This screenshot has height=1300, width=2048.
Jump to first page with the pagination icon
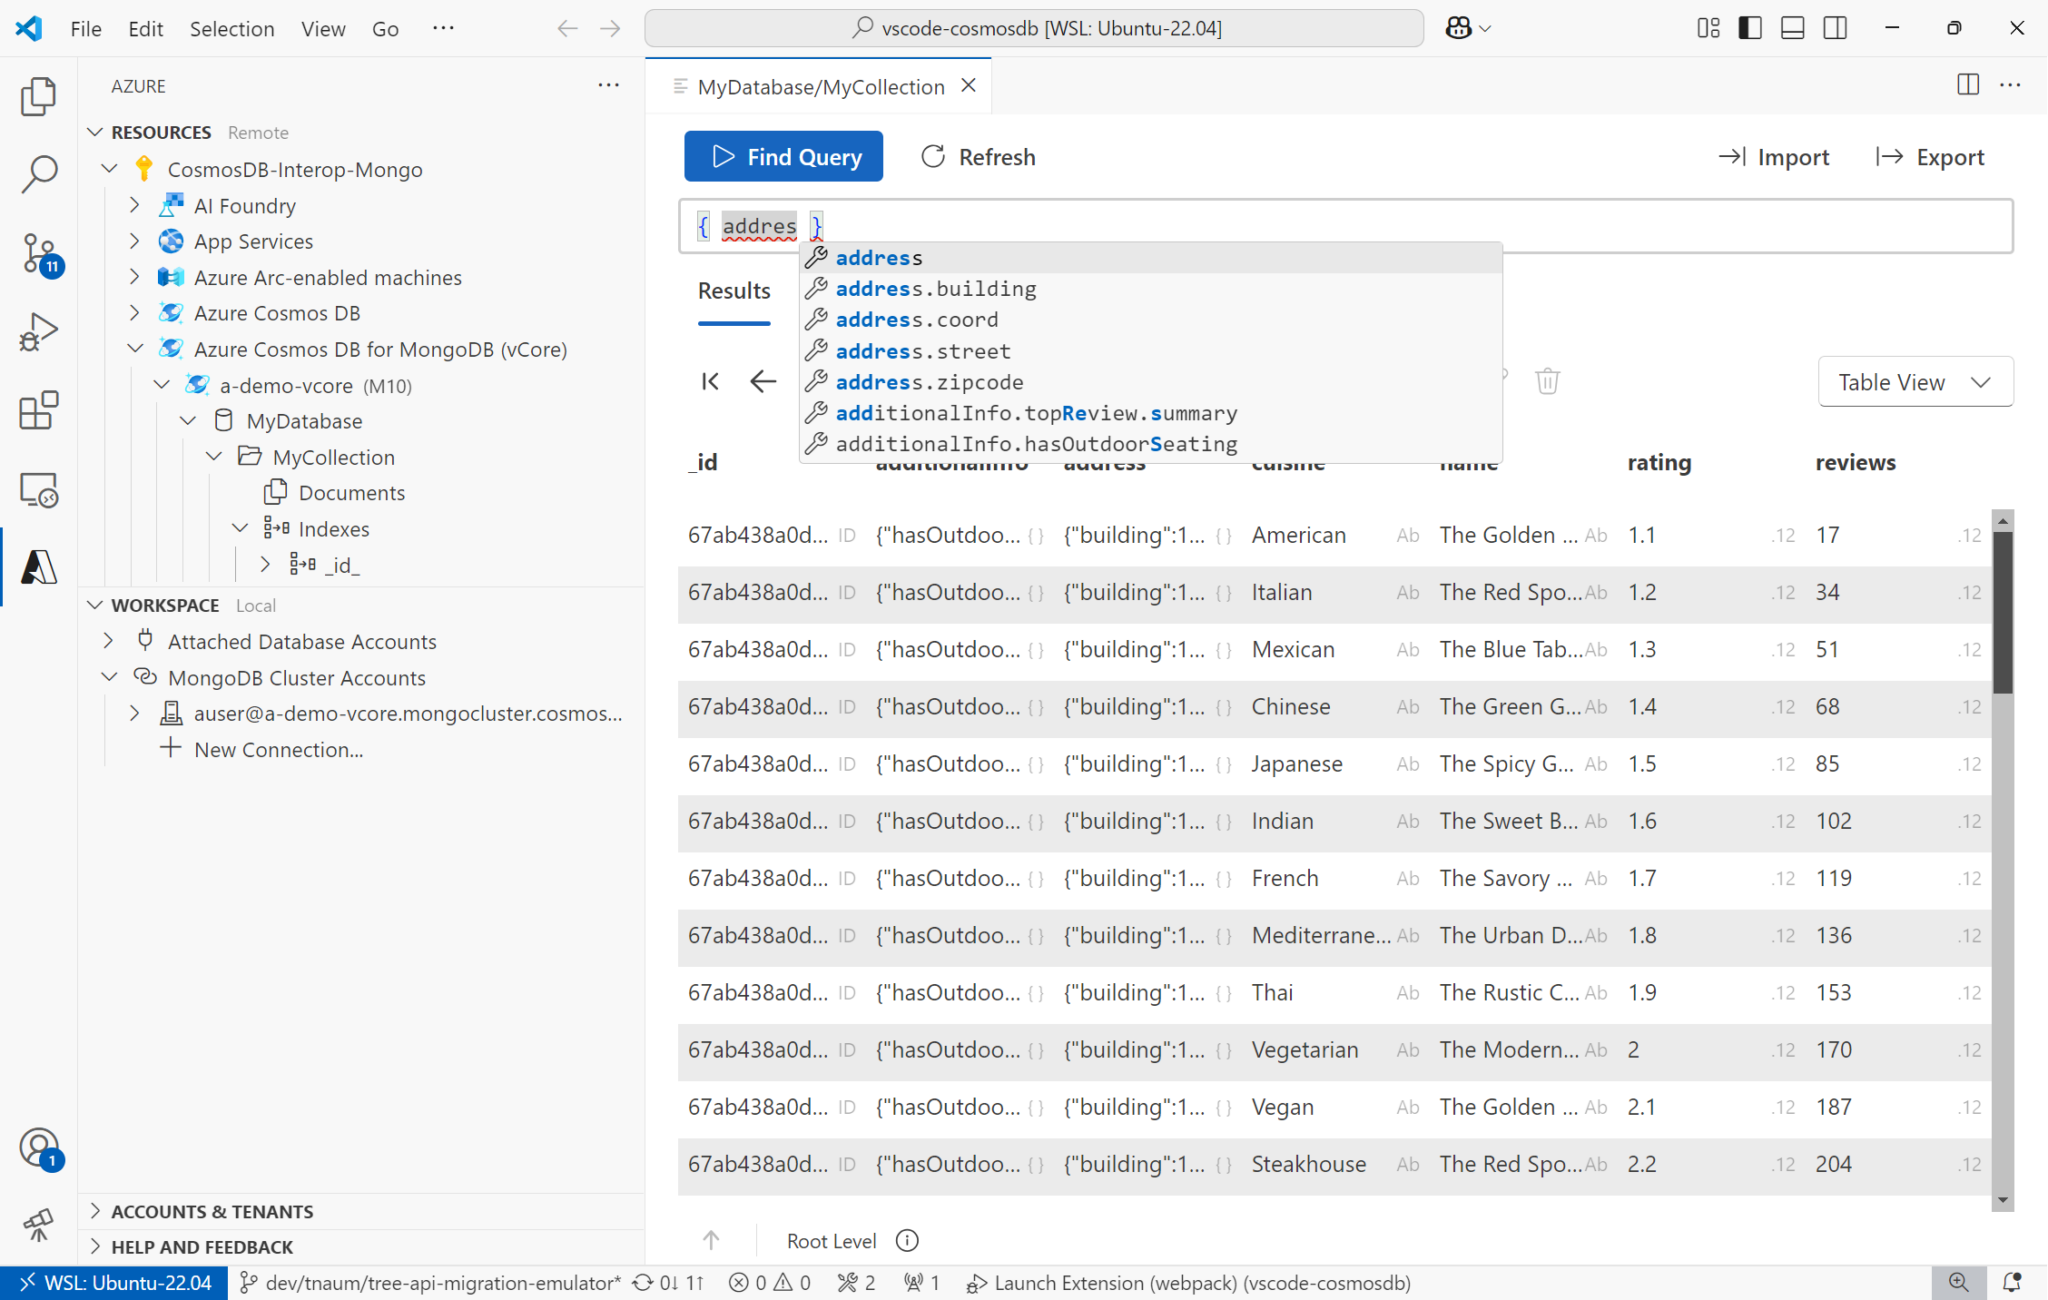click(x=710, y=381)
